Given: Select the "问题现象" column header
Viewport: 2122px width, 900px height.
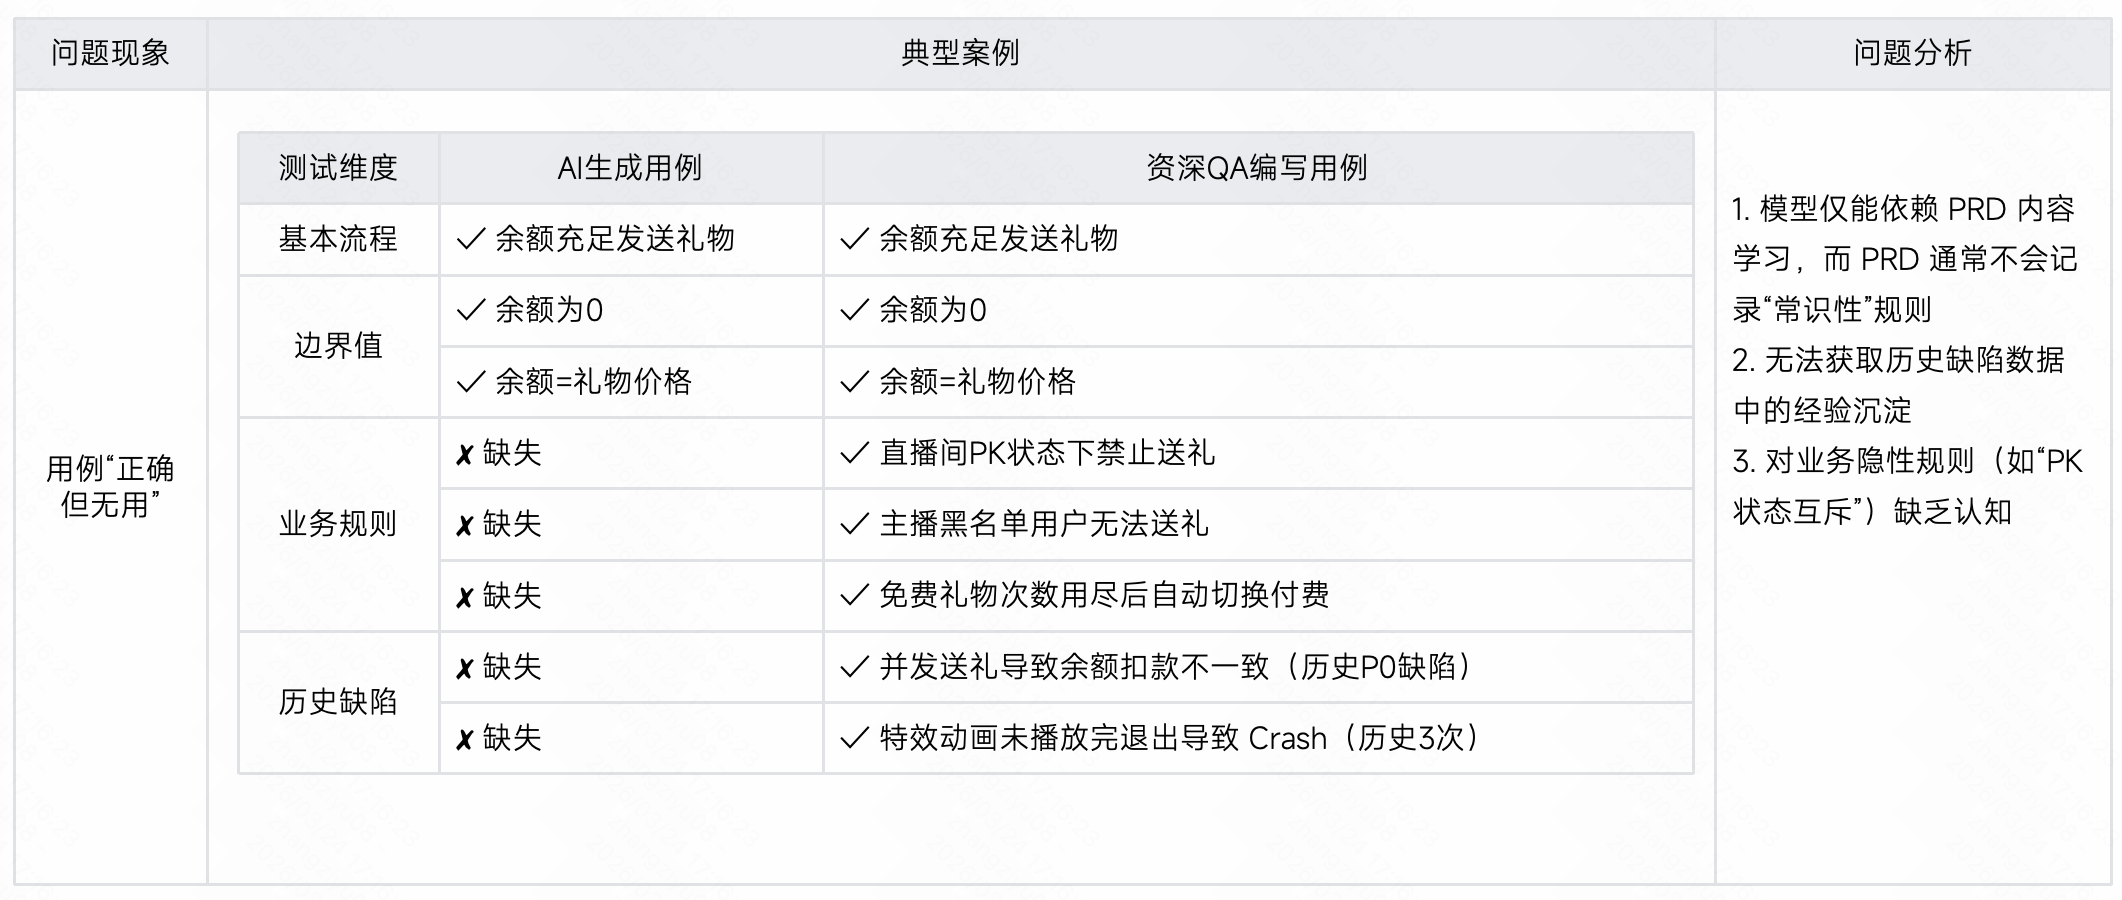Looking at the screenshot, I should tap(110, 53).
